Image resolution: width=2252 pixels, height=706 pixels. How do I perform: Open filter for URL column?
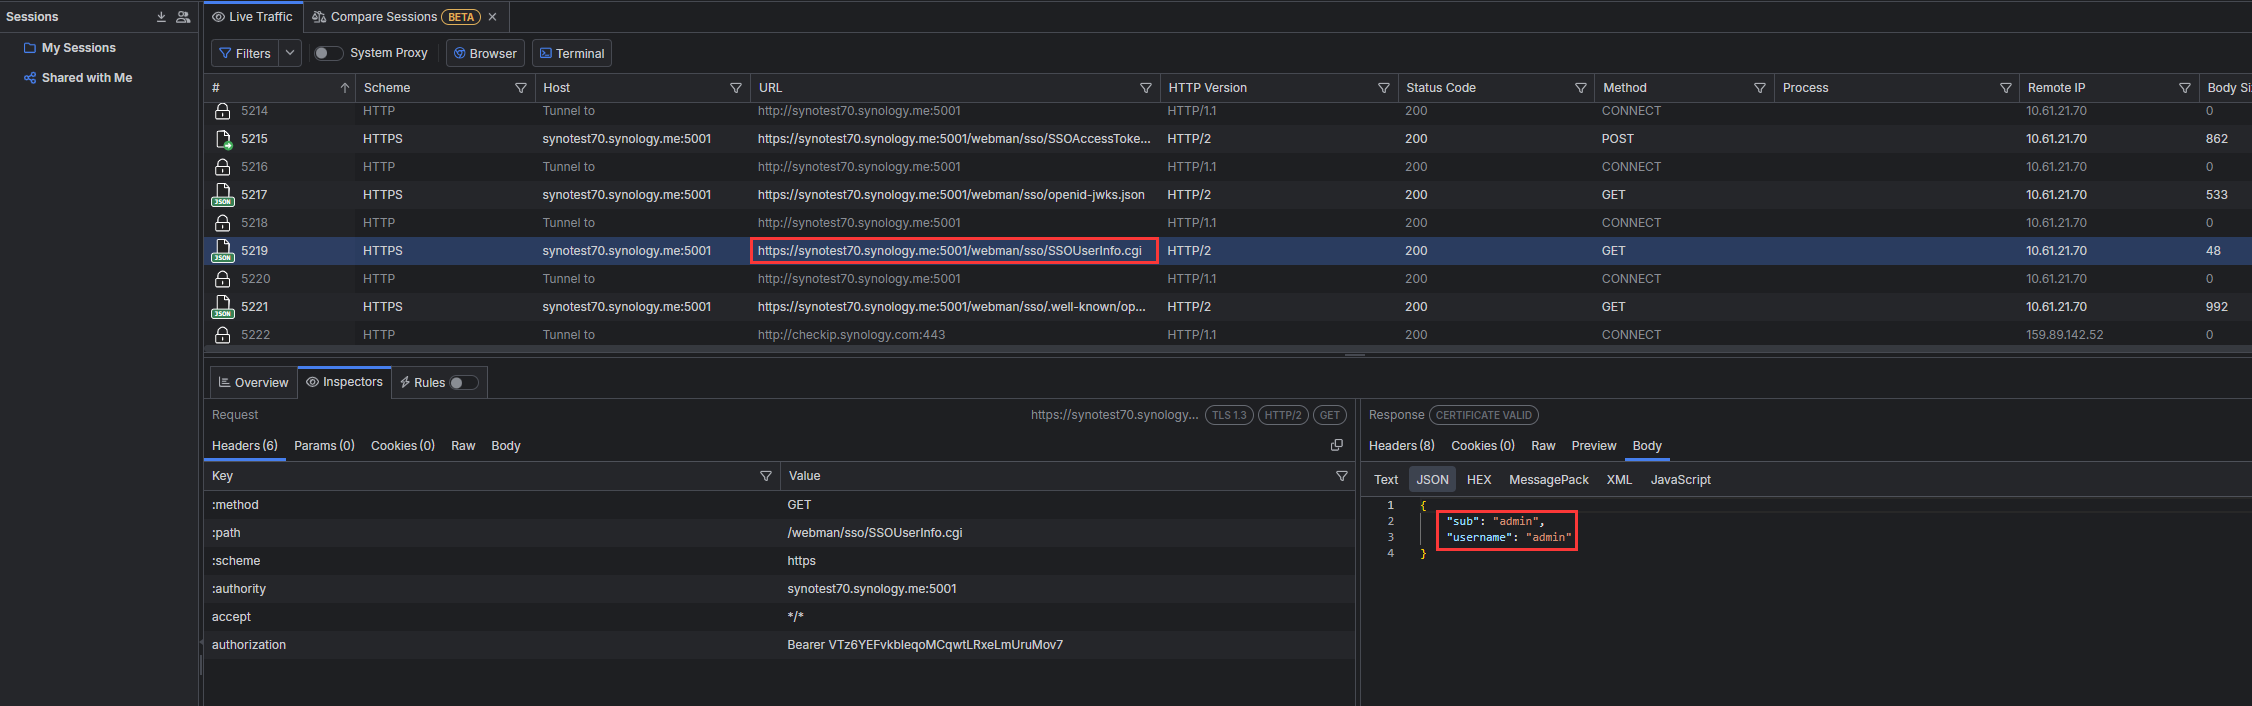click(x=1146, y=88)
